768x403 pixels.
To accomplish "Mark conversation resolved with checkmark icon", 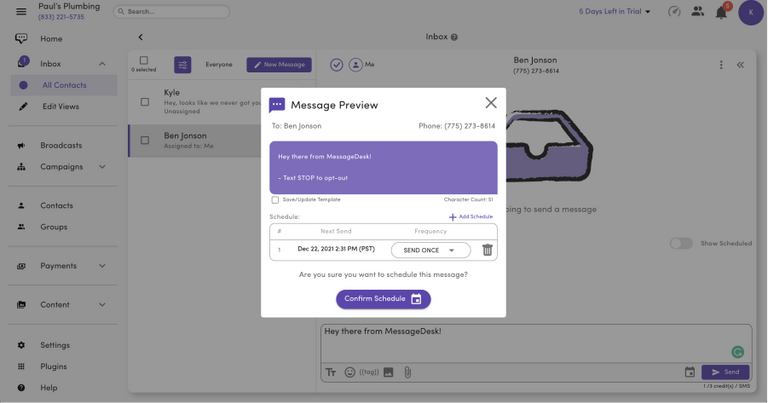I will [x=336, y=65].
